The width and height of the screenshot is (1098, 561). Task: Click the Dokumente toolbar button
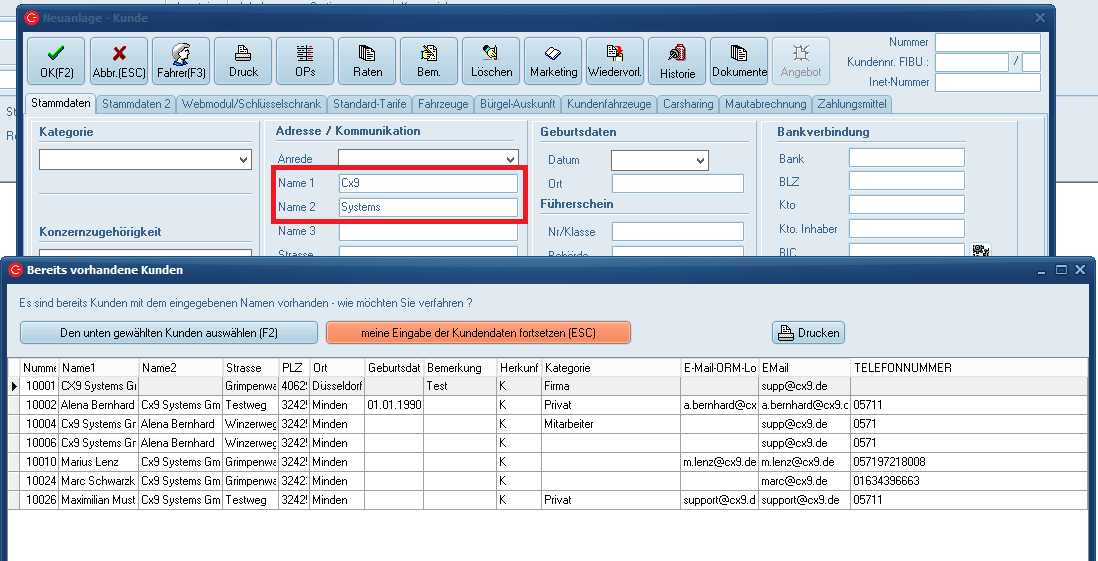[739, 61]
